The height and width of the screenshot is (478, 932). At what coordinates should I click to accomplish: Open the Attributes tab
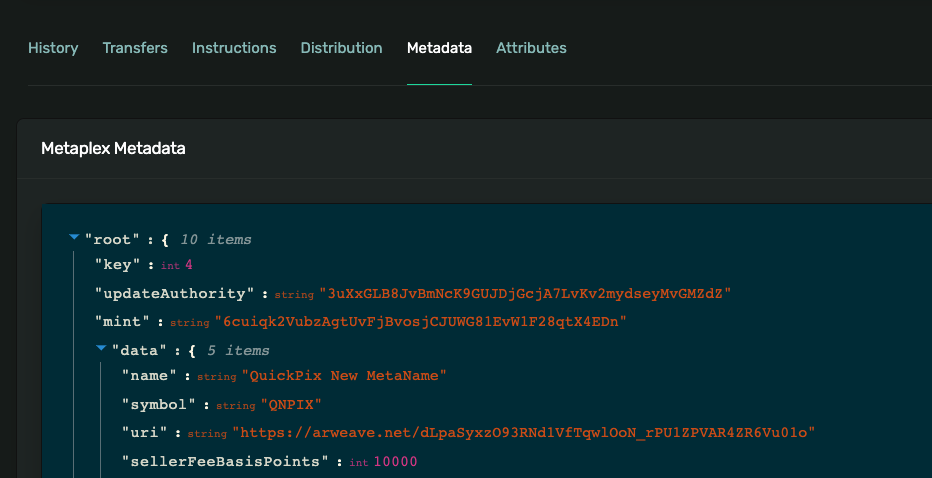click(531, 48)
